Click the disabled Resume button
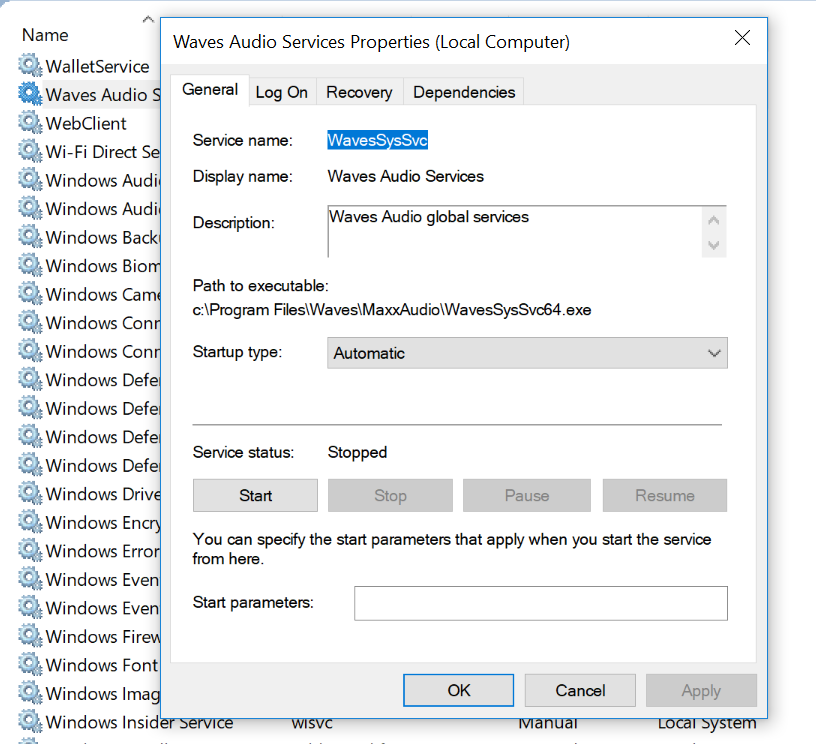Viewport: 816px width, 744px height. coord(665,495)
